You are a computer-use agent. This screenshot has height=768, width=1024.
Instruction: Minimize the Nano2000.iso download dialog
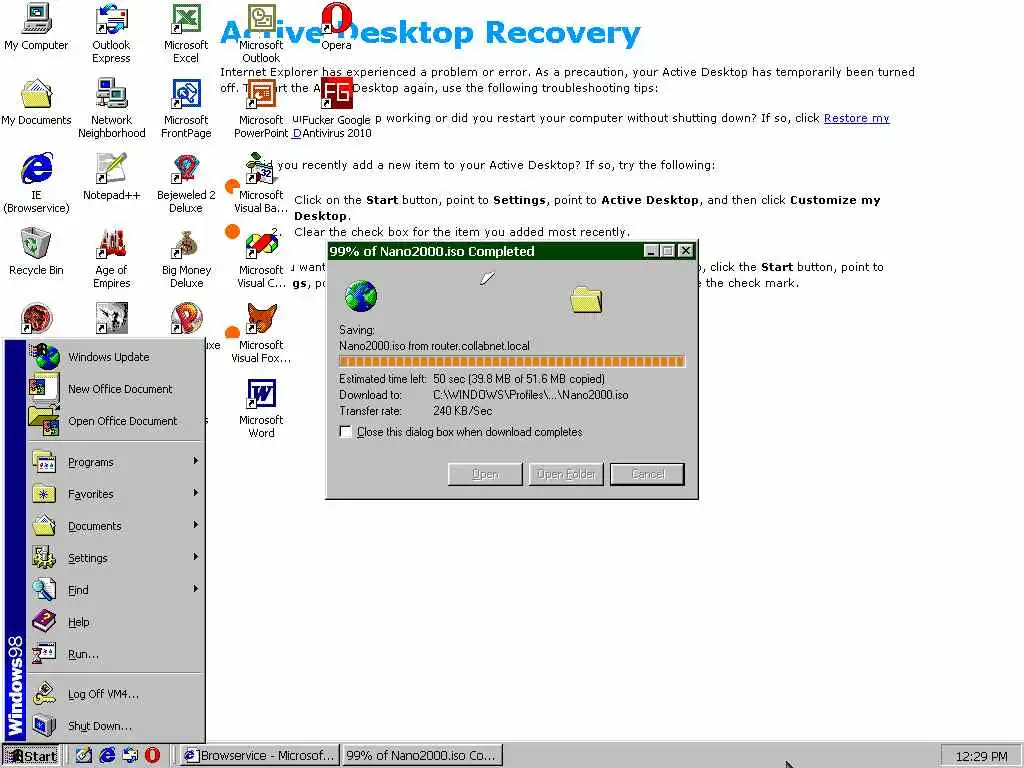tap(650, 251)
